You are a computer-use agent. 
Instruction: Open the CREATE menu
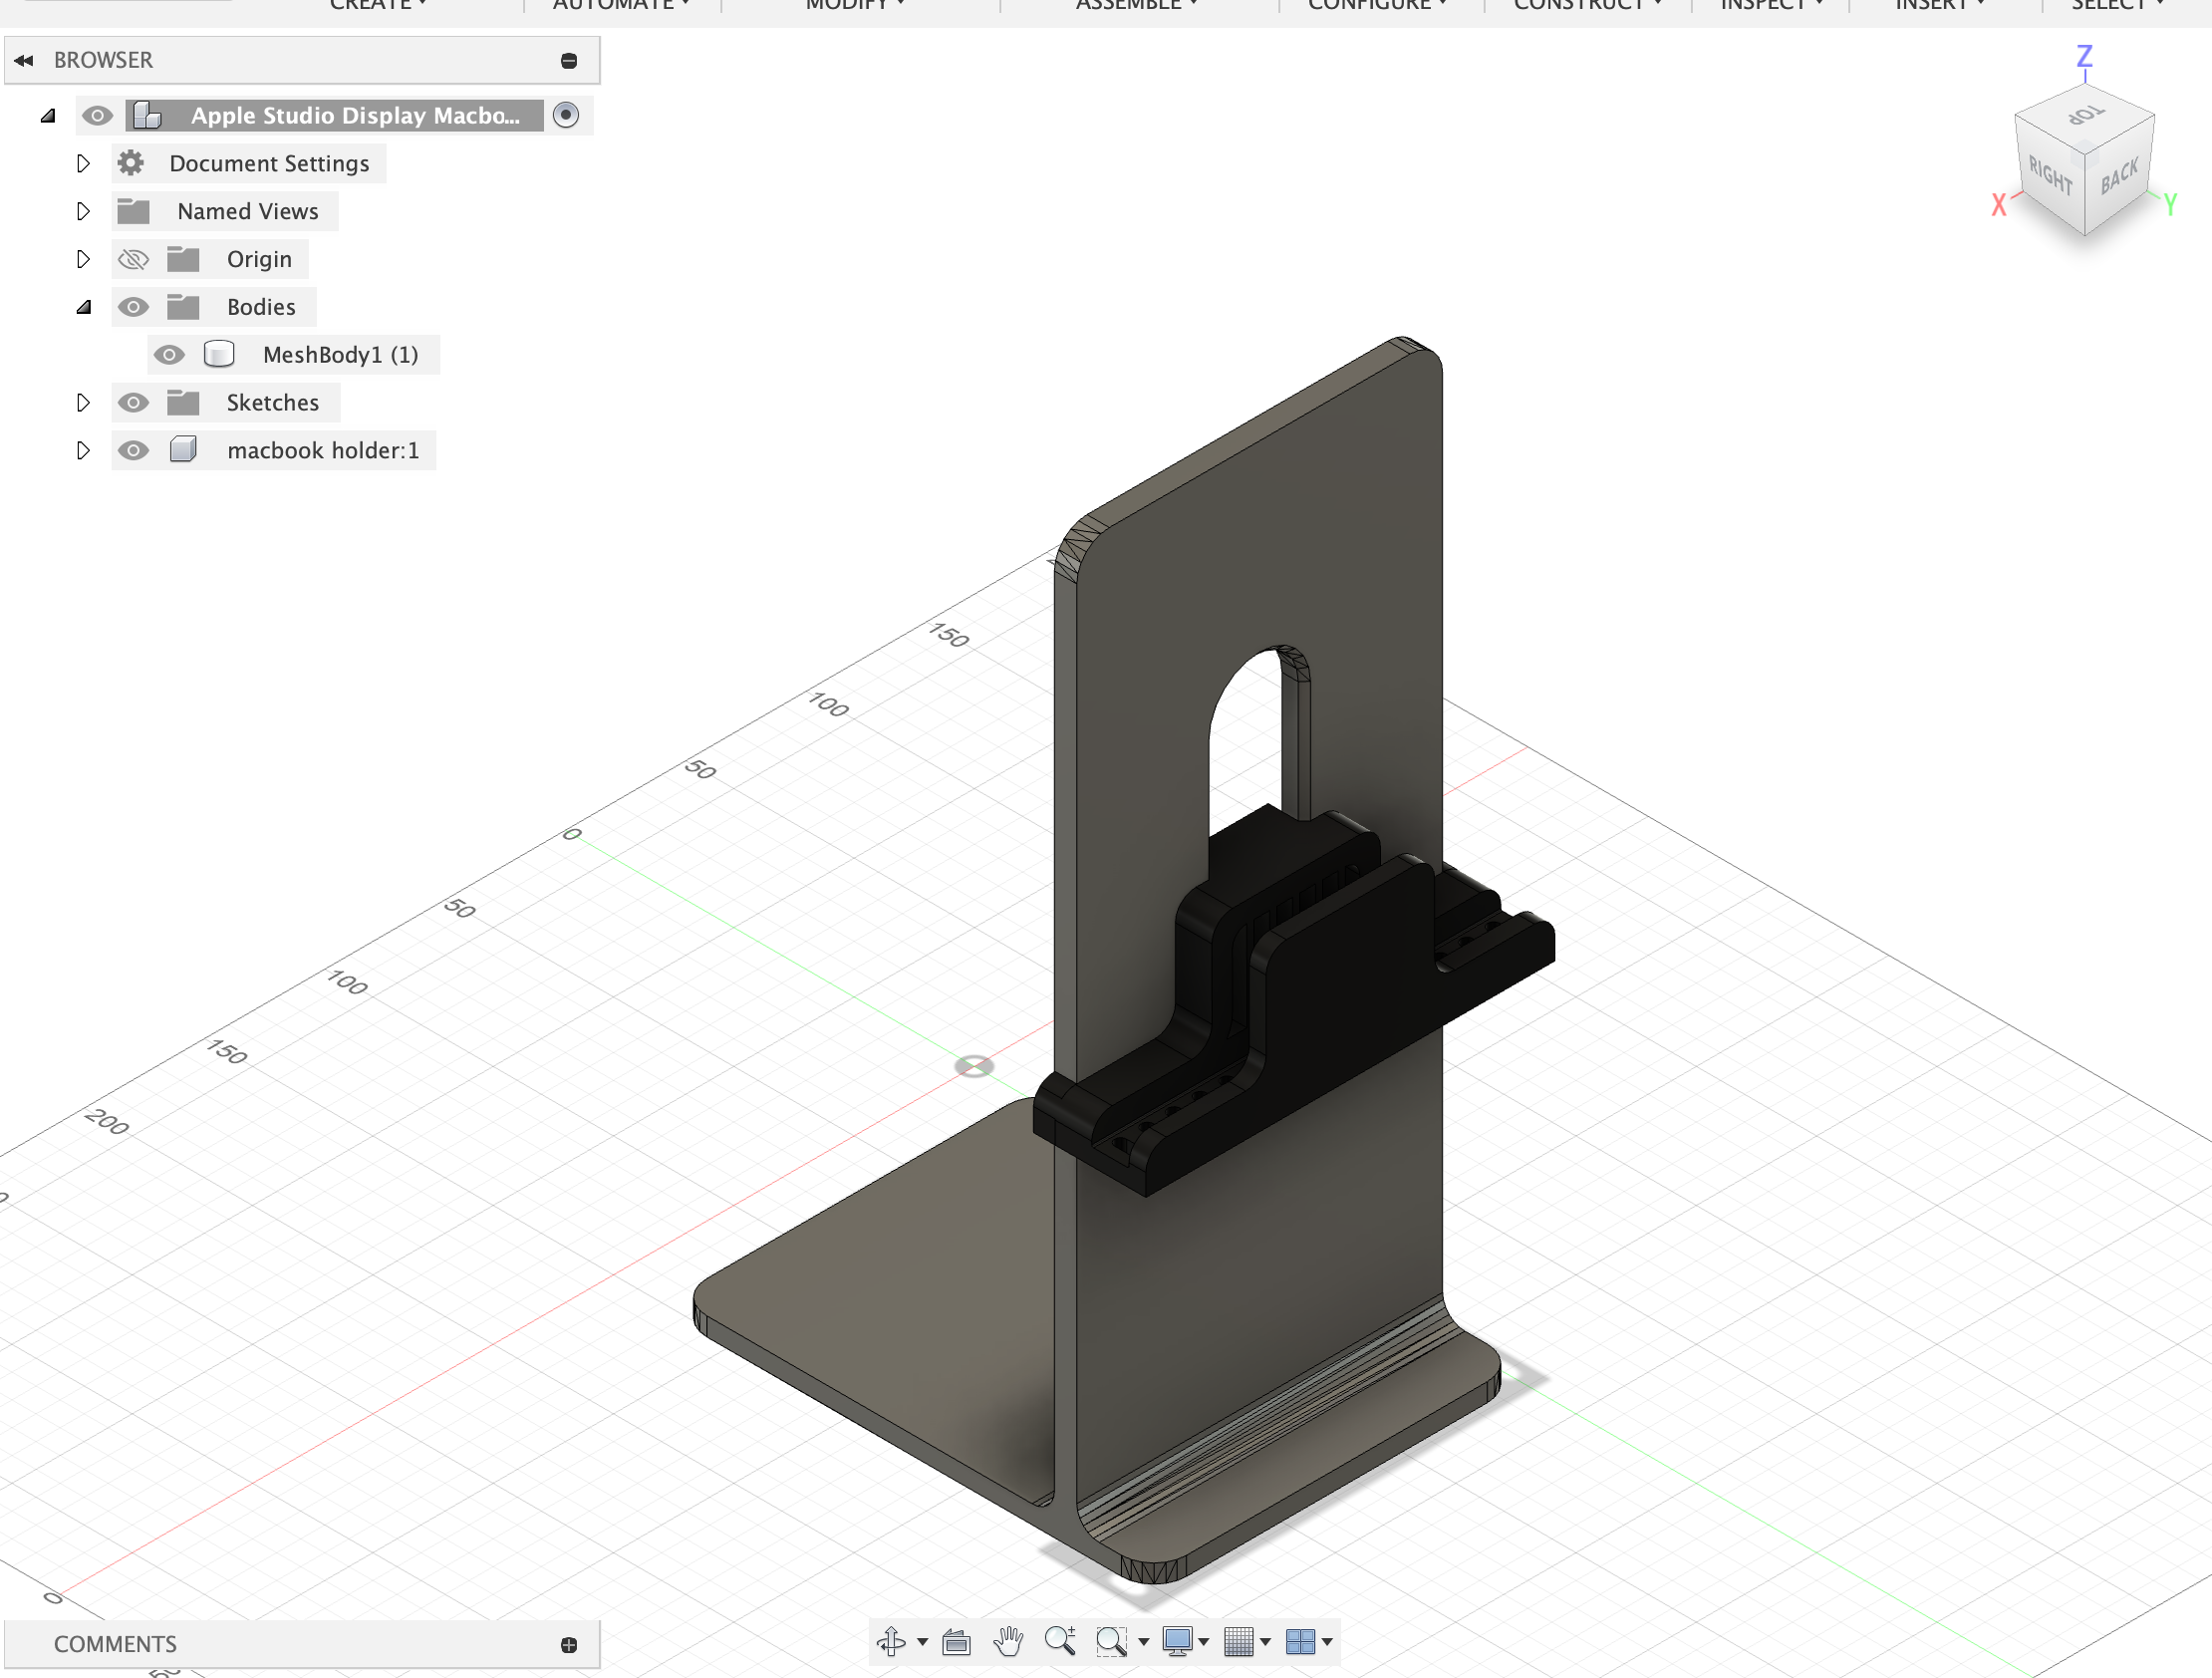click(378, 5)
